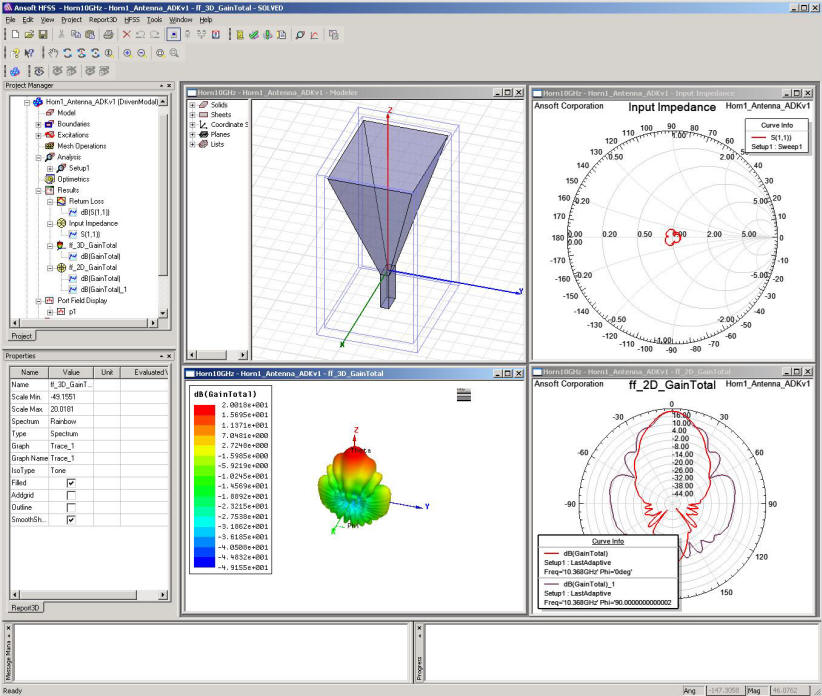822x696 pixels.
Task: Toggle the Filled checkbox
Action: (71, 483)
